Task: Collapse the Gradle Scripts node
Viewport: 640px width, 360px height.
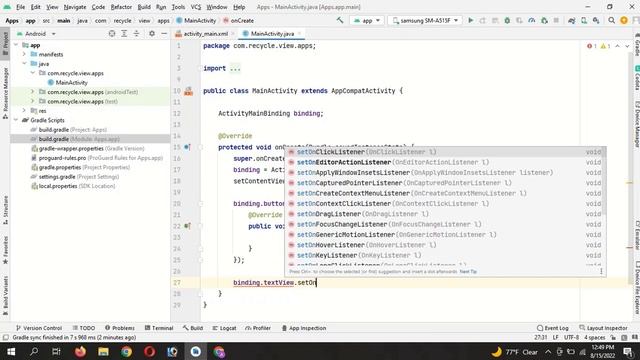Action: click(16, 120)
